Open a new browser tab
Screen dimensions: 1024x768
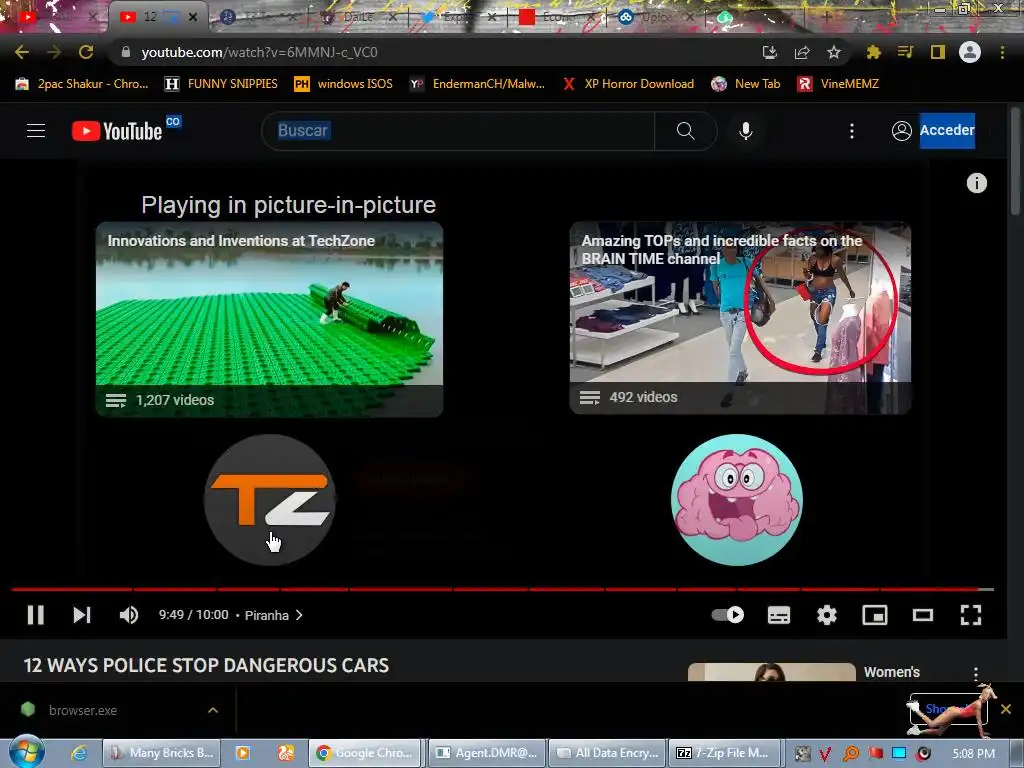click(825, 17)
